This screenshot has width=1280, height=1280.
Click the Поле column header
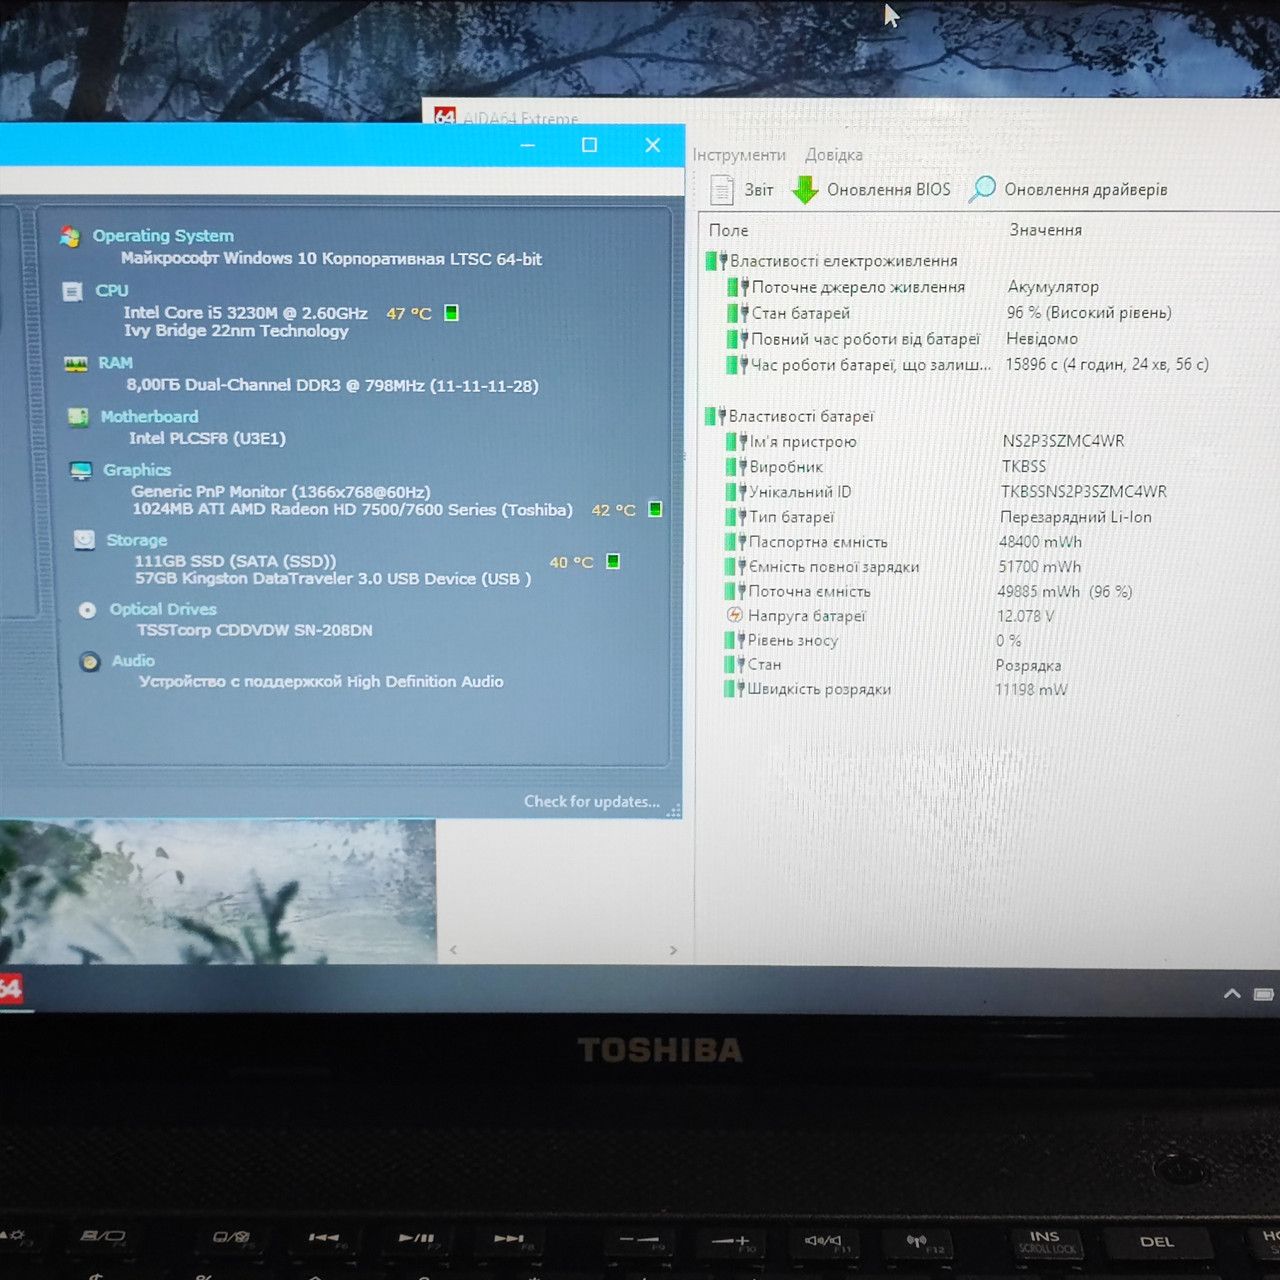coord(729,230)
